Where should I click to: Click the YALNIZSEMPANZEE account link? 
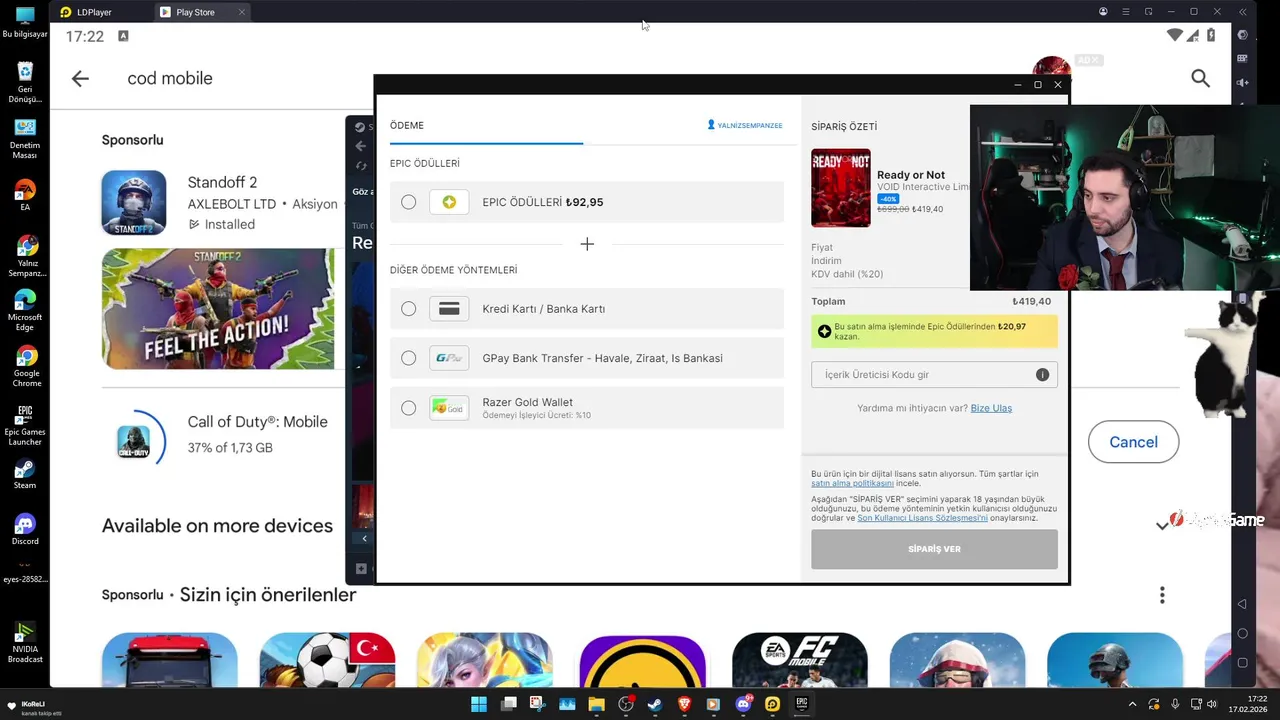pyautogui.click(x=745, y=125)
